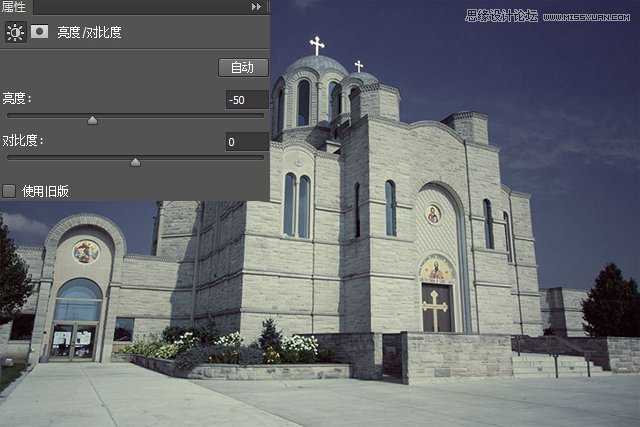Click the 亮度 brightness slider handle
640x427 pixels.
tap(93, 120)
